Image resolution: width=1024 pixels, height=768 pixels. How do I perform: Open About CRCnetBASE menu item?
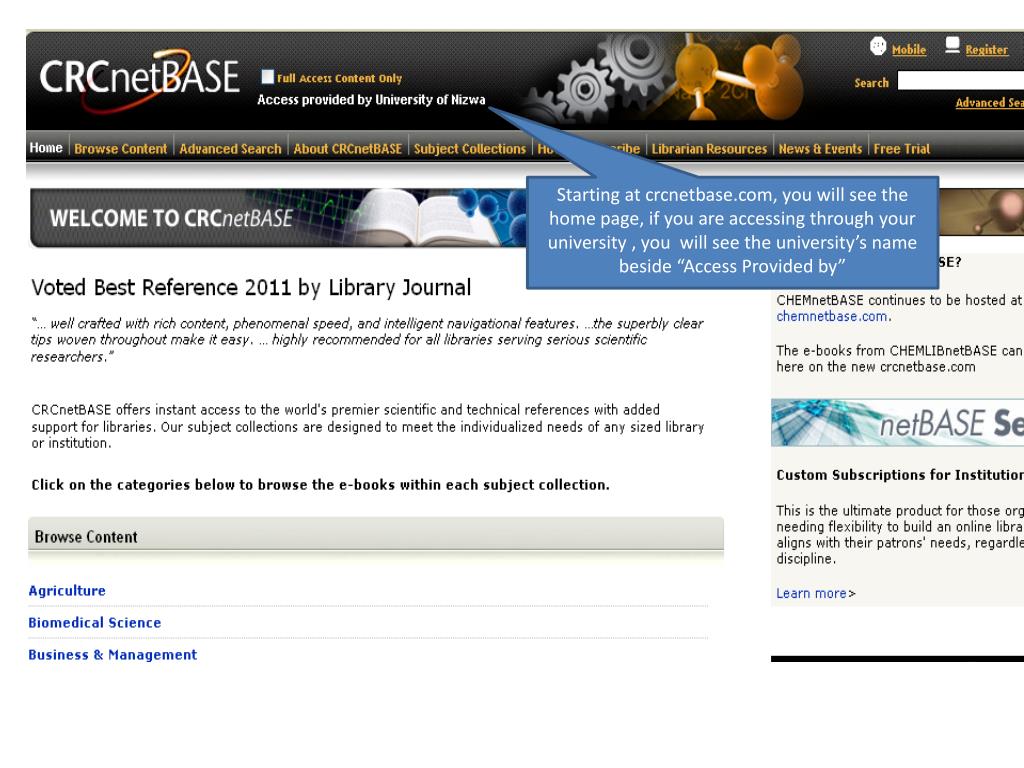[347, 149]
